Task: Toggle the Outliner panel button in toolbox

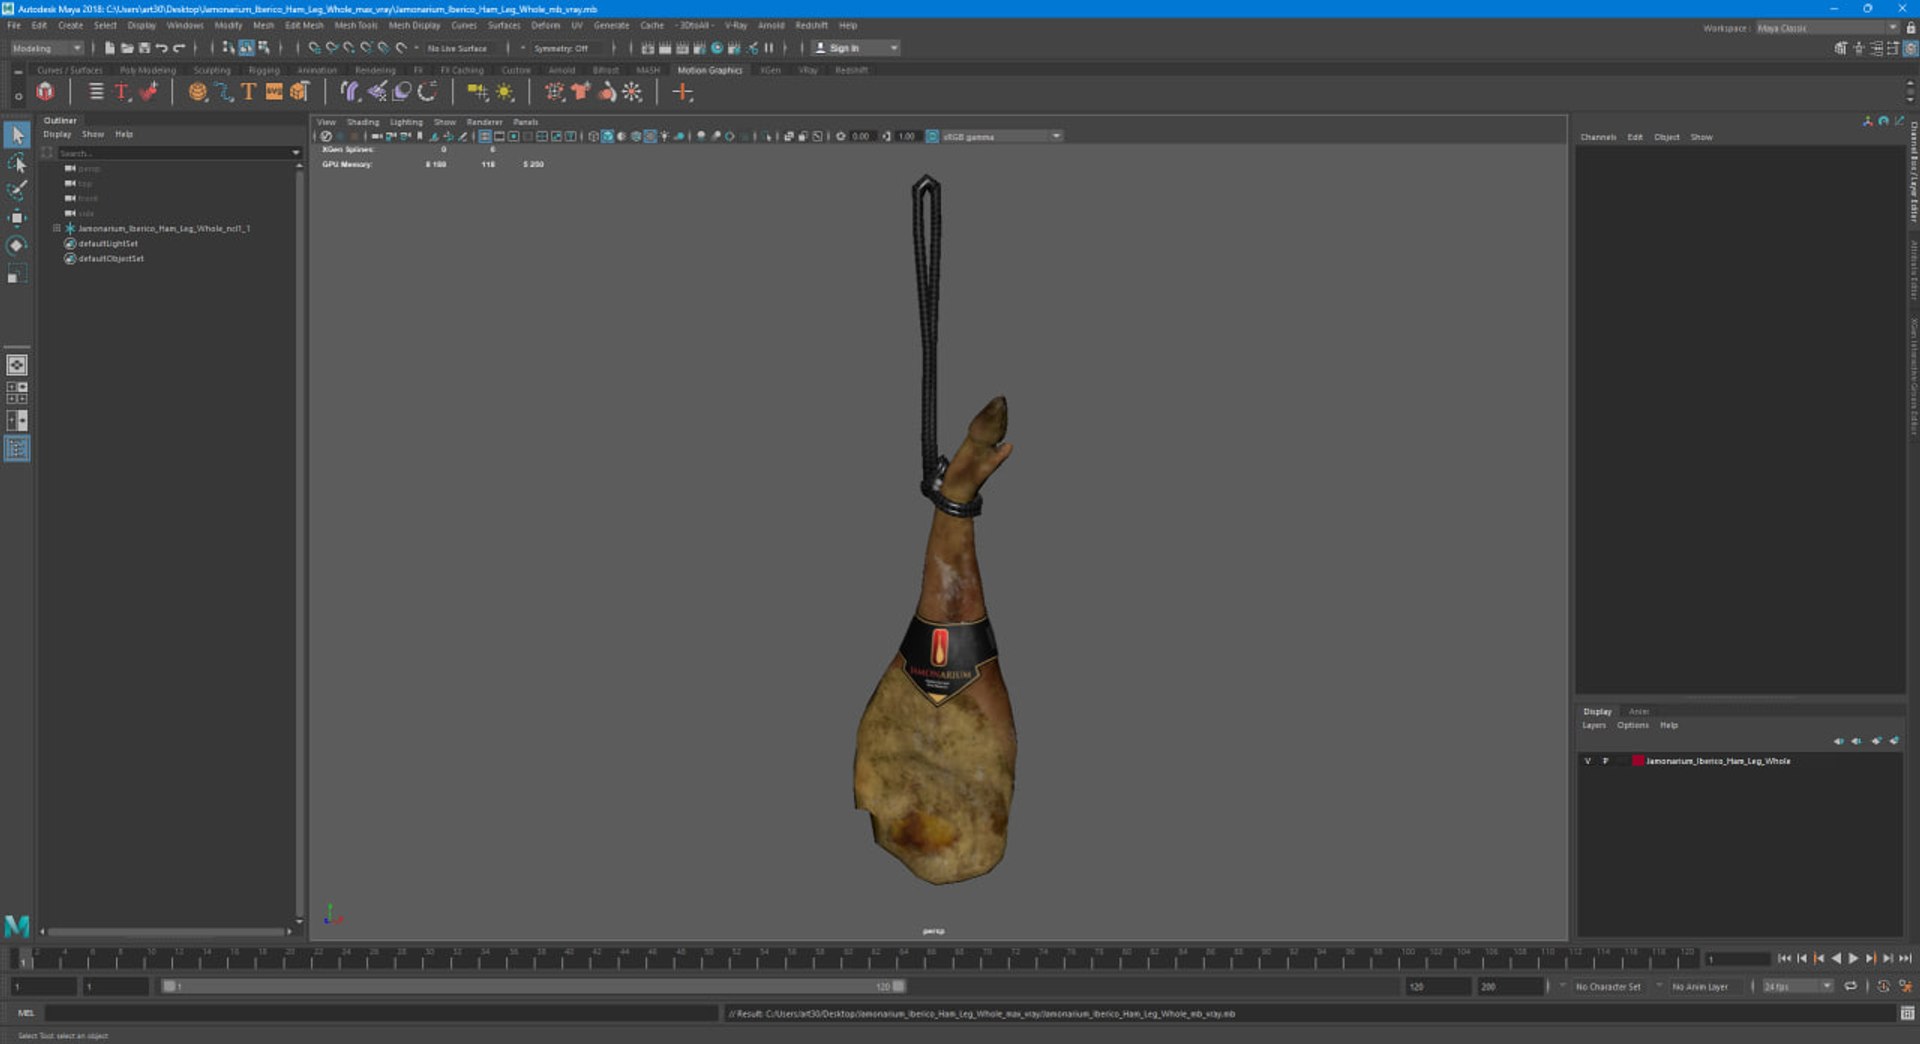Action: pyautogui.click(x=17, y=449)
